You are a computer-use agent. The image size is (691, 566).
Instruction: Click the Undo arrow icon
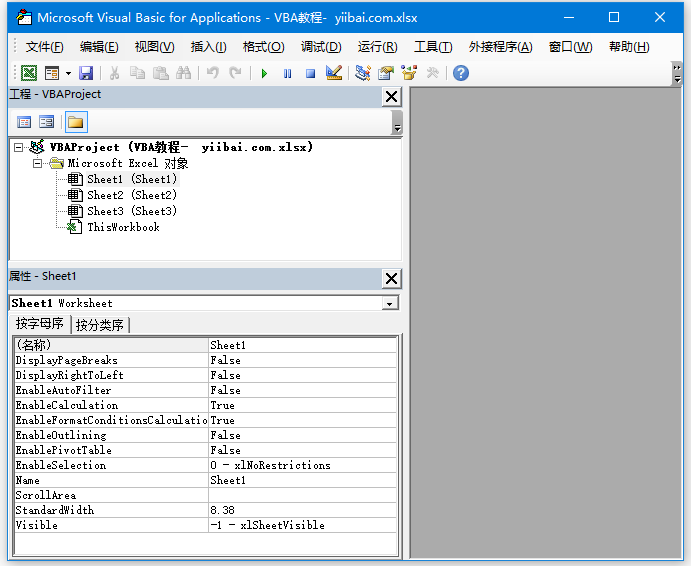tap(213, 73)
